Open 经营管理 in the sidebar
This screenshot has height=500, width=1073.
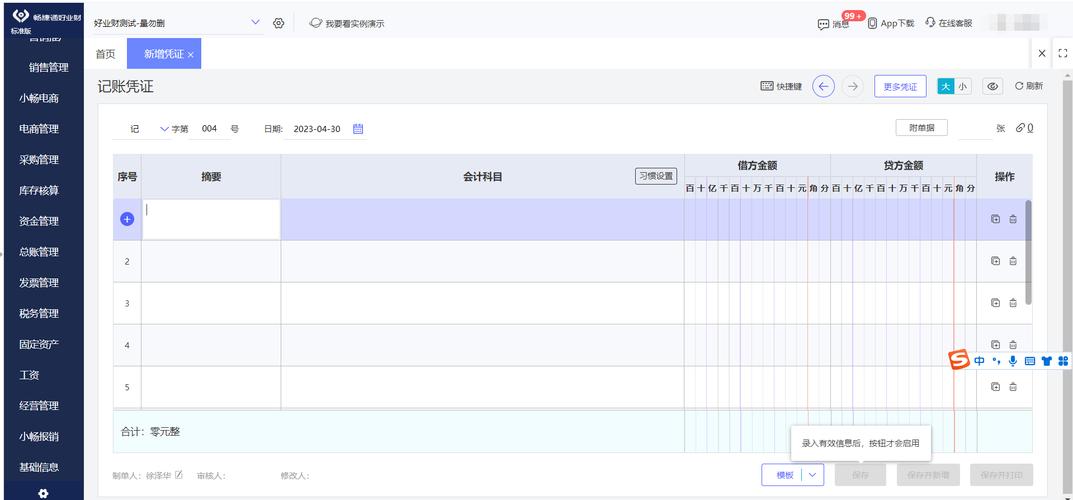39,406
